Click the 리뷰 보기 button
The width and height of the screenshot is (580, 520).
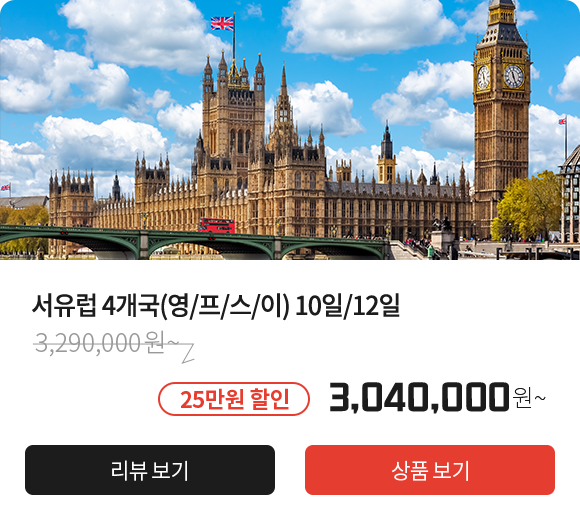point(150,470)
